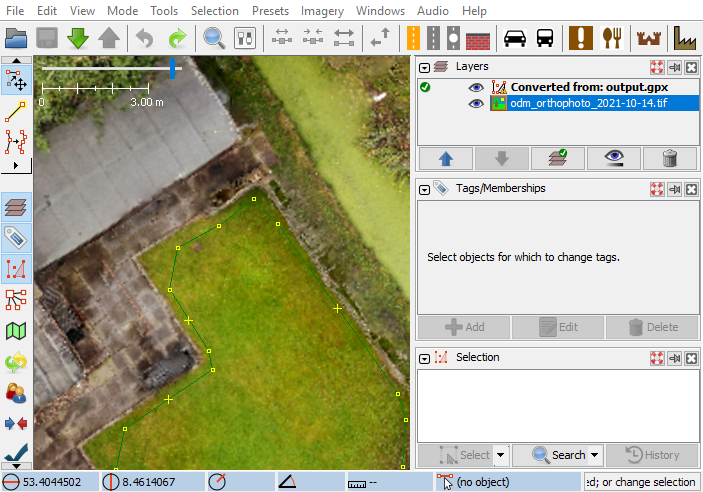Click the Redo arrow in the toolbar

click(177, 38)
